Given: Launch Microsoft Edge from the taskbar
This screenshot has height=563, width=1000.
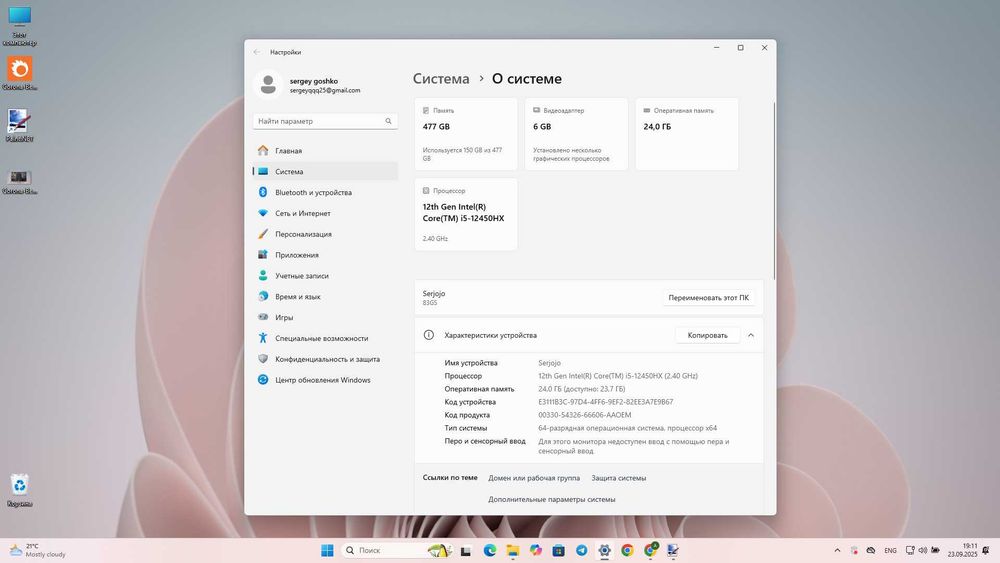Looking at the screenshot, I should point(489,550).
